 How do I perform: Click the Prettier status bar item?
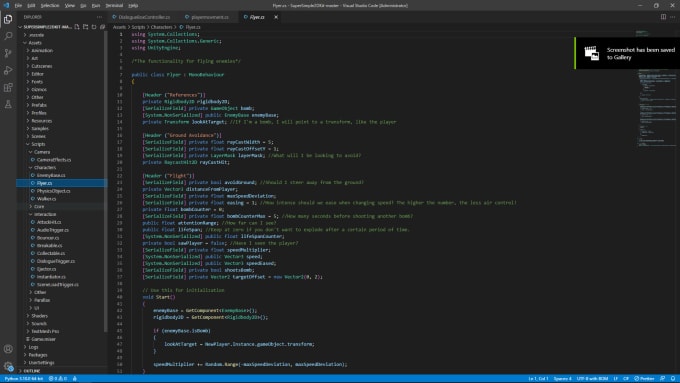(644, 379)
